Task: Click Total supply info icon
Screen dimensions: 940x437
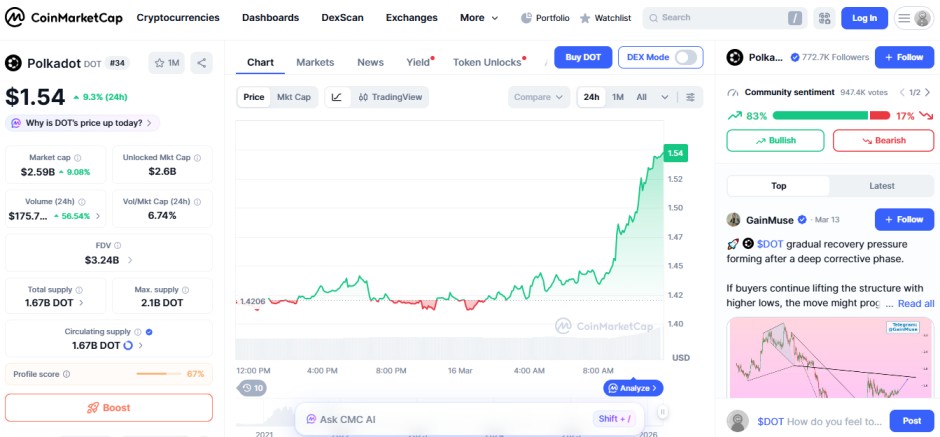Action: (79, 290)
